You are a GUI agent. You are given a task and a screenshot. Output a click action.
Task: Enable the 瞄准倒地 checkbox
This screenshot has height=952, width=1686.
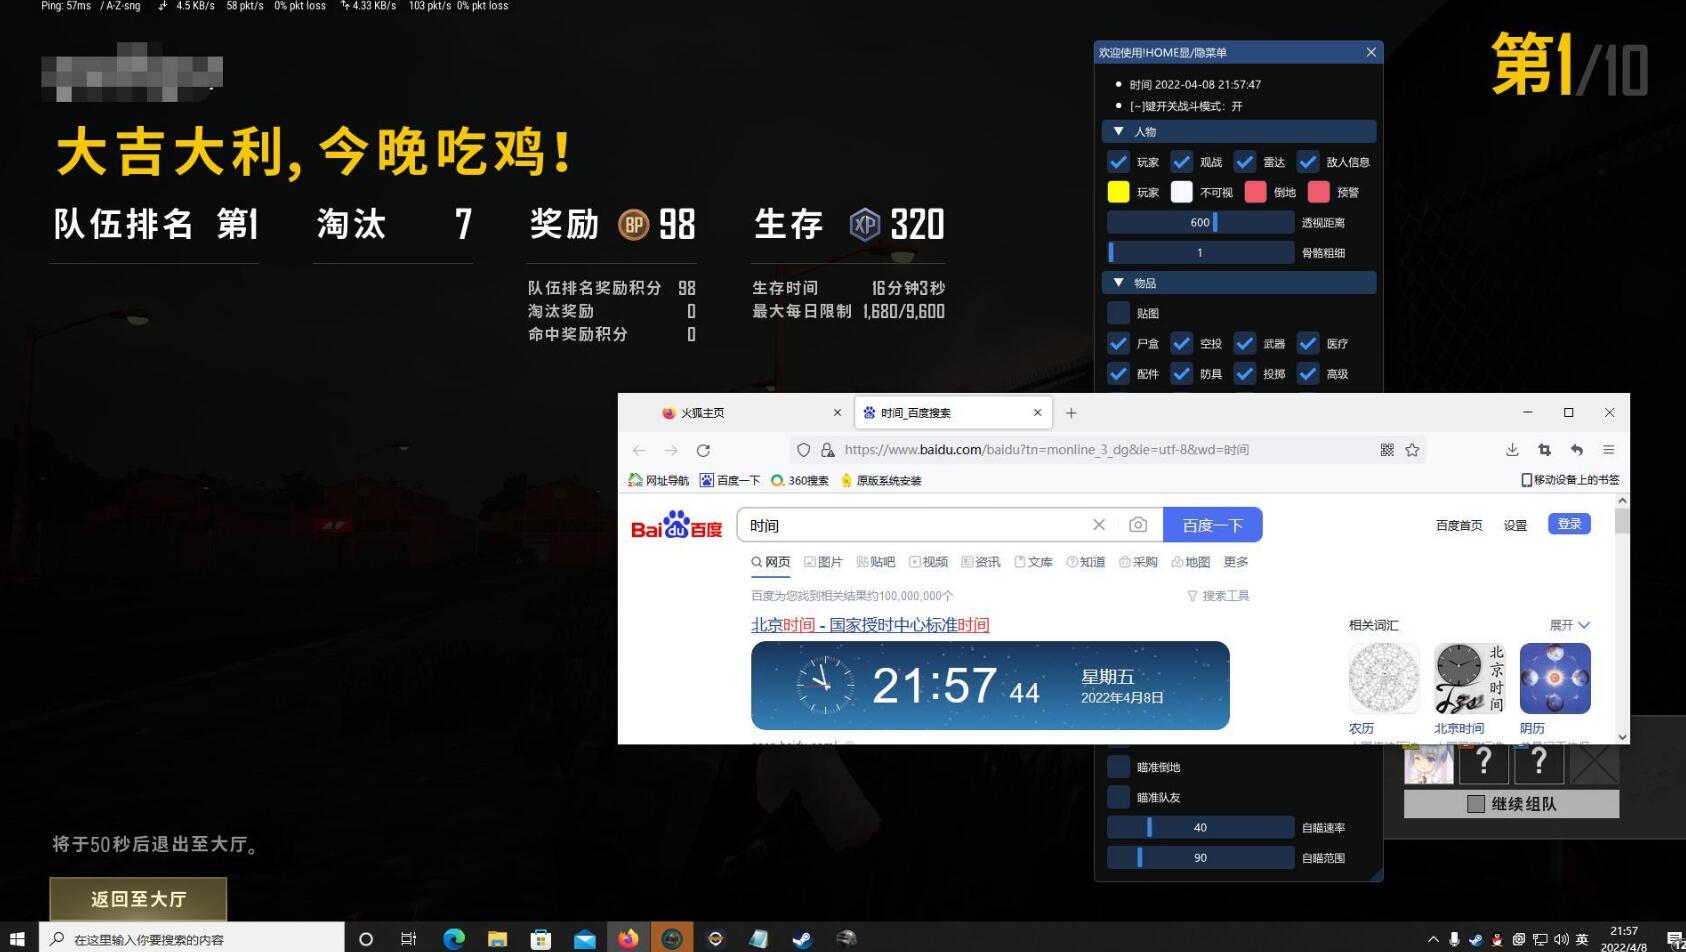[1119, 767]
